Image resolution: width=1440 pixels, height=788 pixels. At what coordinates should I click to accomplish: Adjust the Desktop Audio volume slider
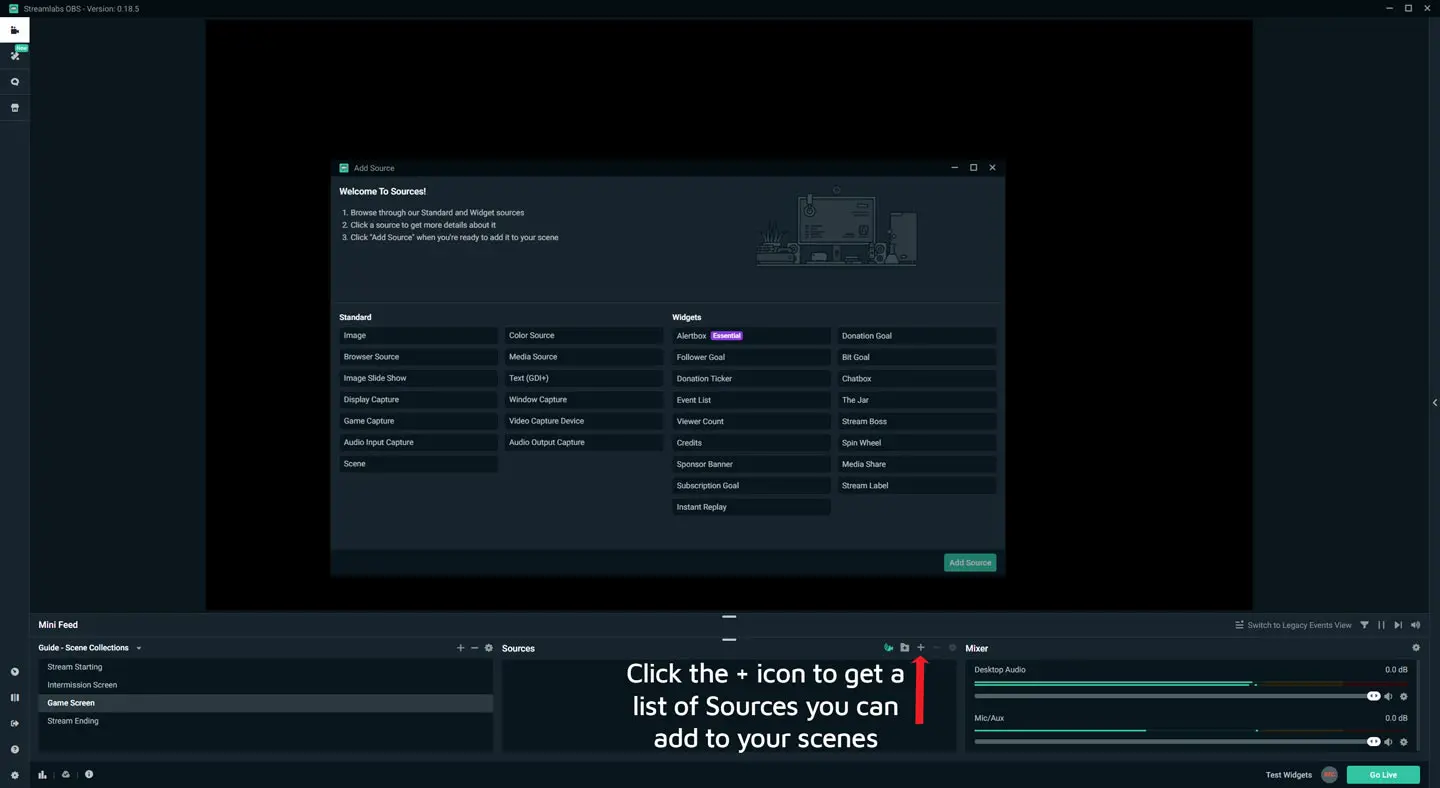click(x=1177, y=696)
